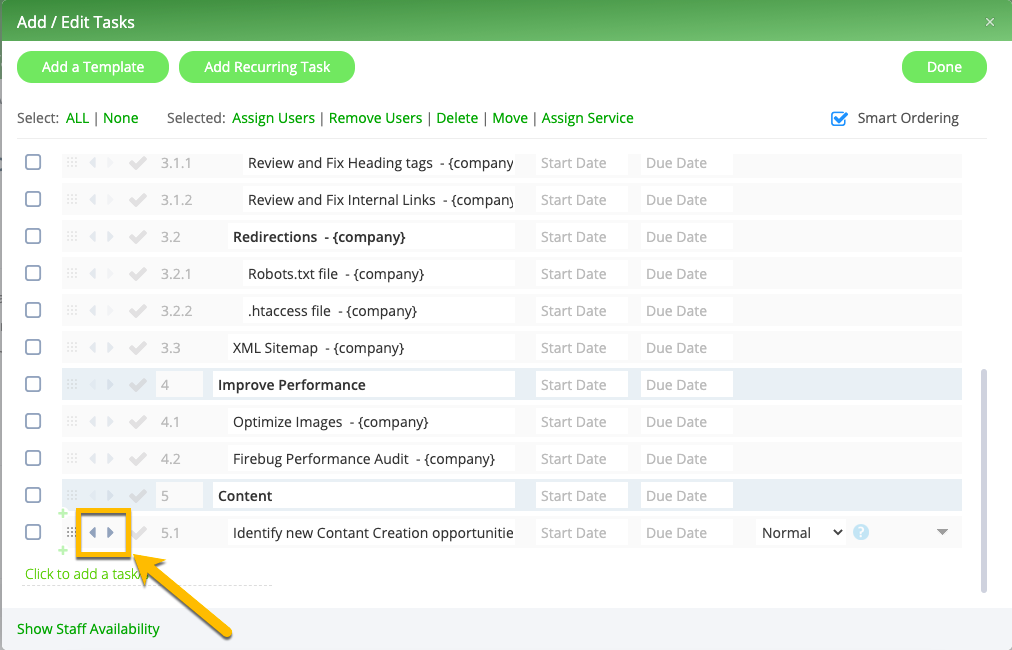Tick the checkbox for Review and Fix Heading tags
This screenshot has height=650, width=1012.
point(33,162)
